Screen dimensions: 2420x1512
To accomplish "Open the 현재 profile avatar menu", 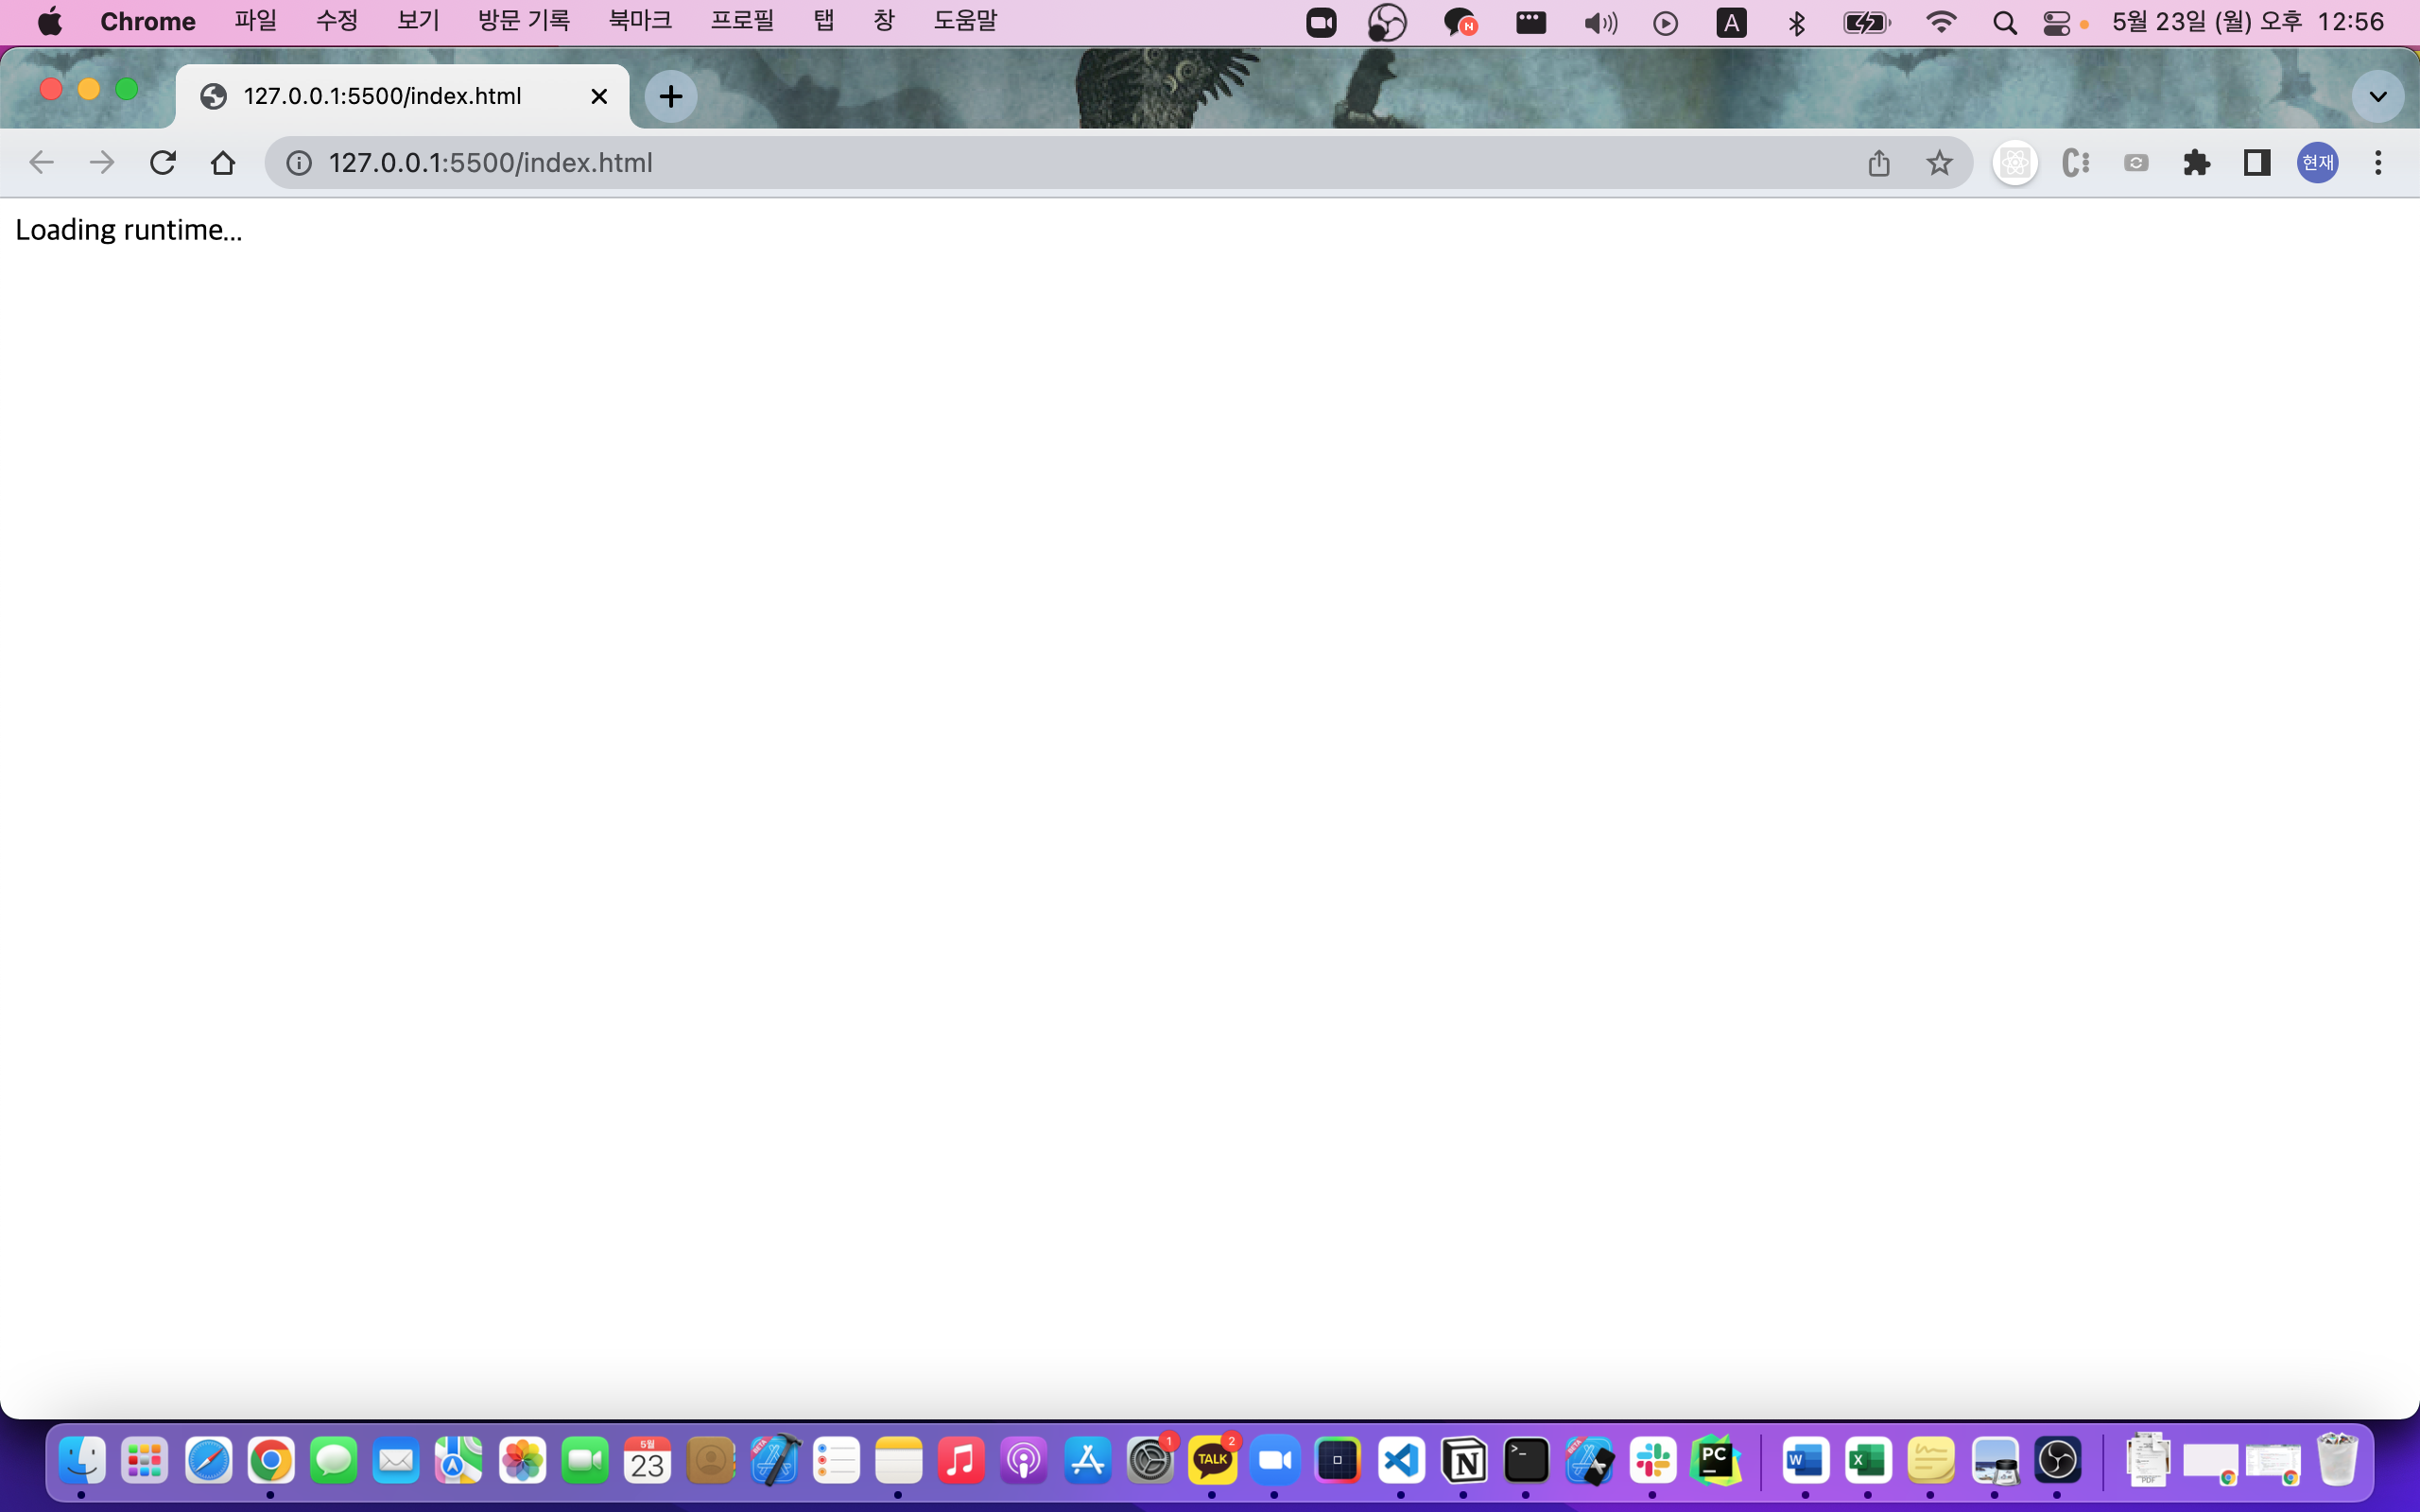I will [2317, 162].
